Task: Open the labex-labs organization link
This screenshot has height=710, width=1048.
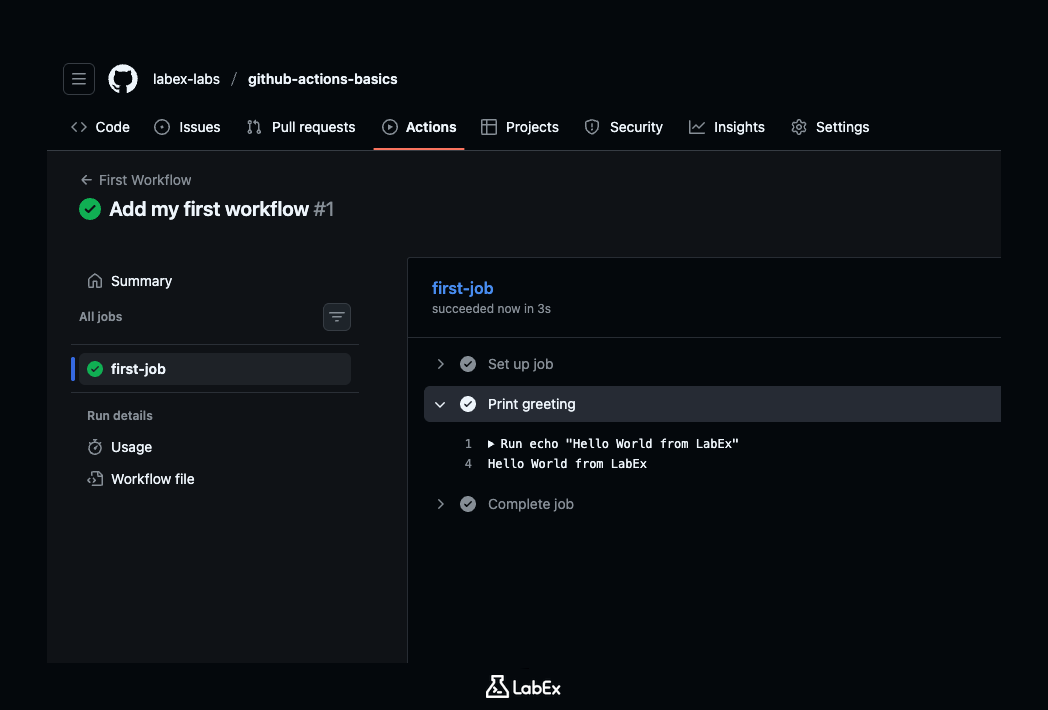Action: [x=186, y=79]
